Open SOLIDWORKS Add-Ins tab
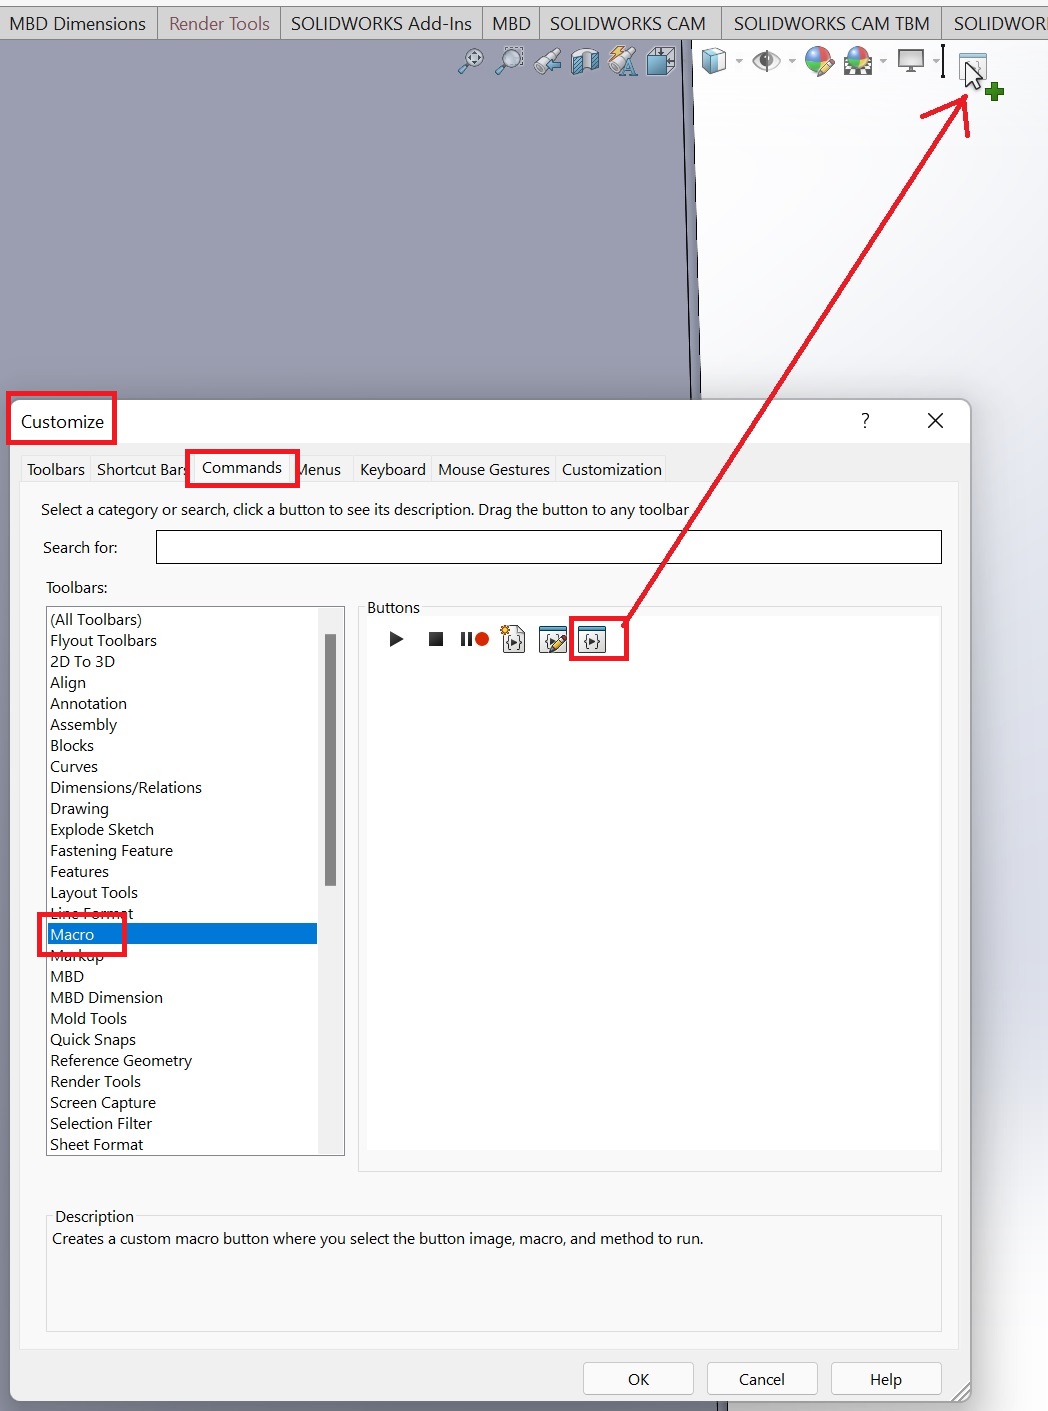Viewport: 1048px width, 1411px height. pyautogui.click(x=381, y=23)
